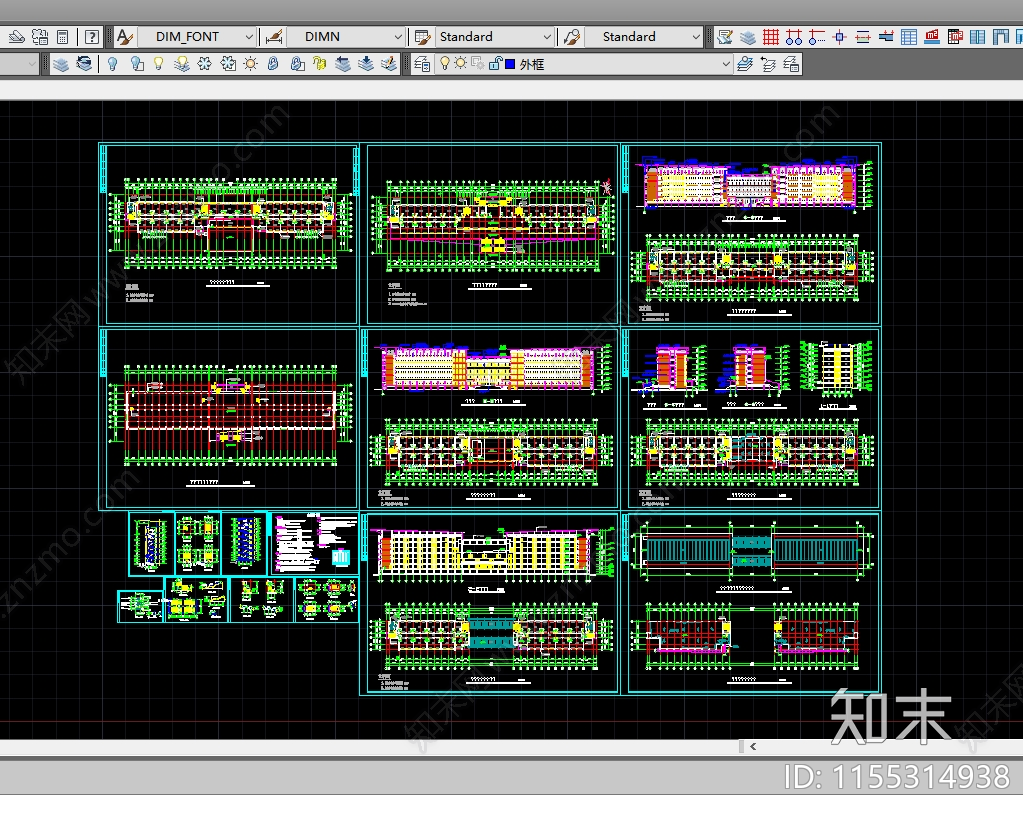Toggle the 外框 layer freeze sun icon
Image resolution: width=1023 pixels, height=816 pixels.
461,64
